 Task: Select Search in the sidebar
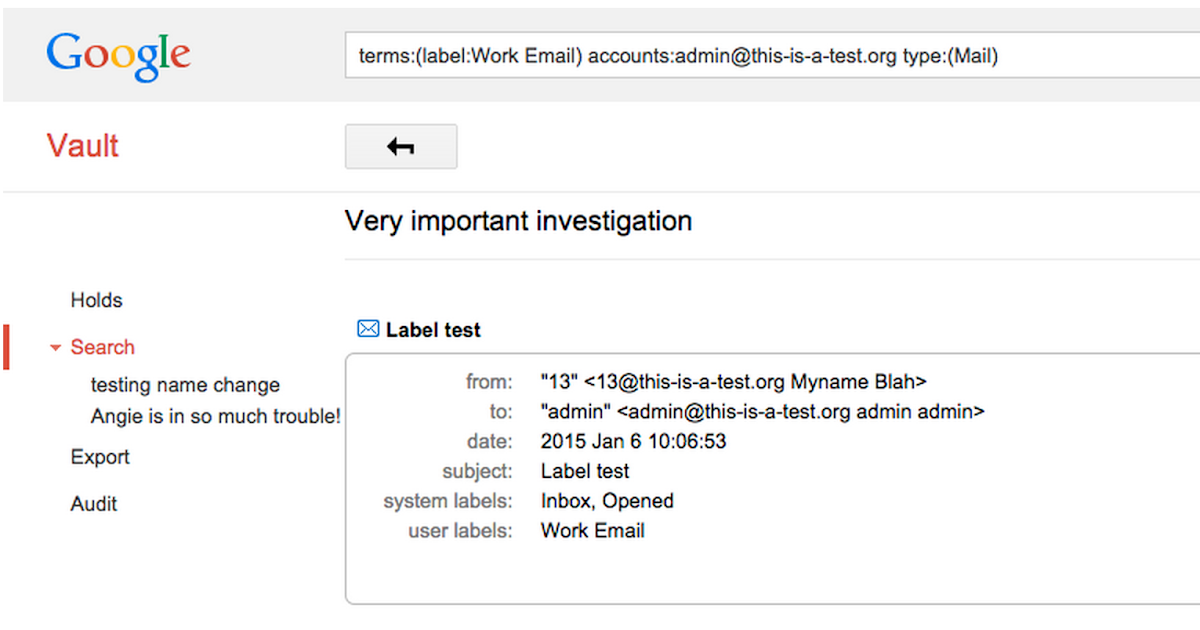102,347
